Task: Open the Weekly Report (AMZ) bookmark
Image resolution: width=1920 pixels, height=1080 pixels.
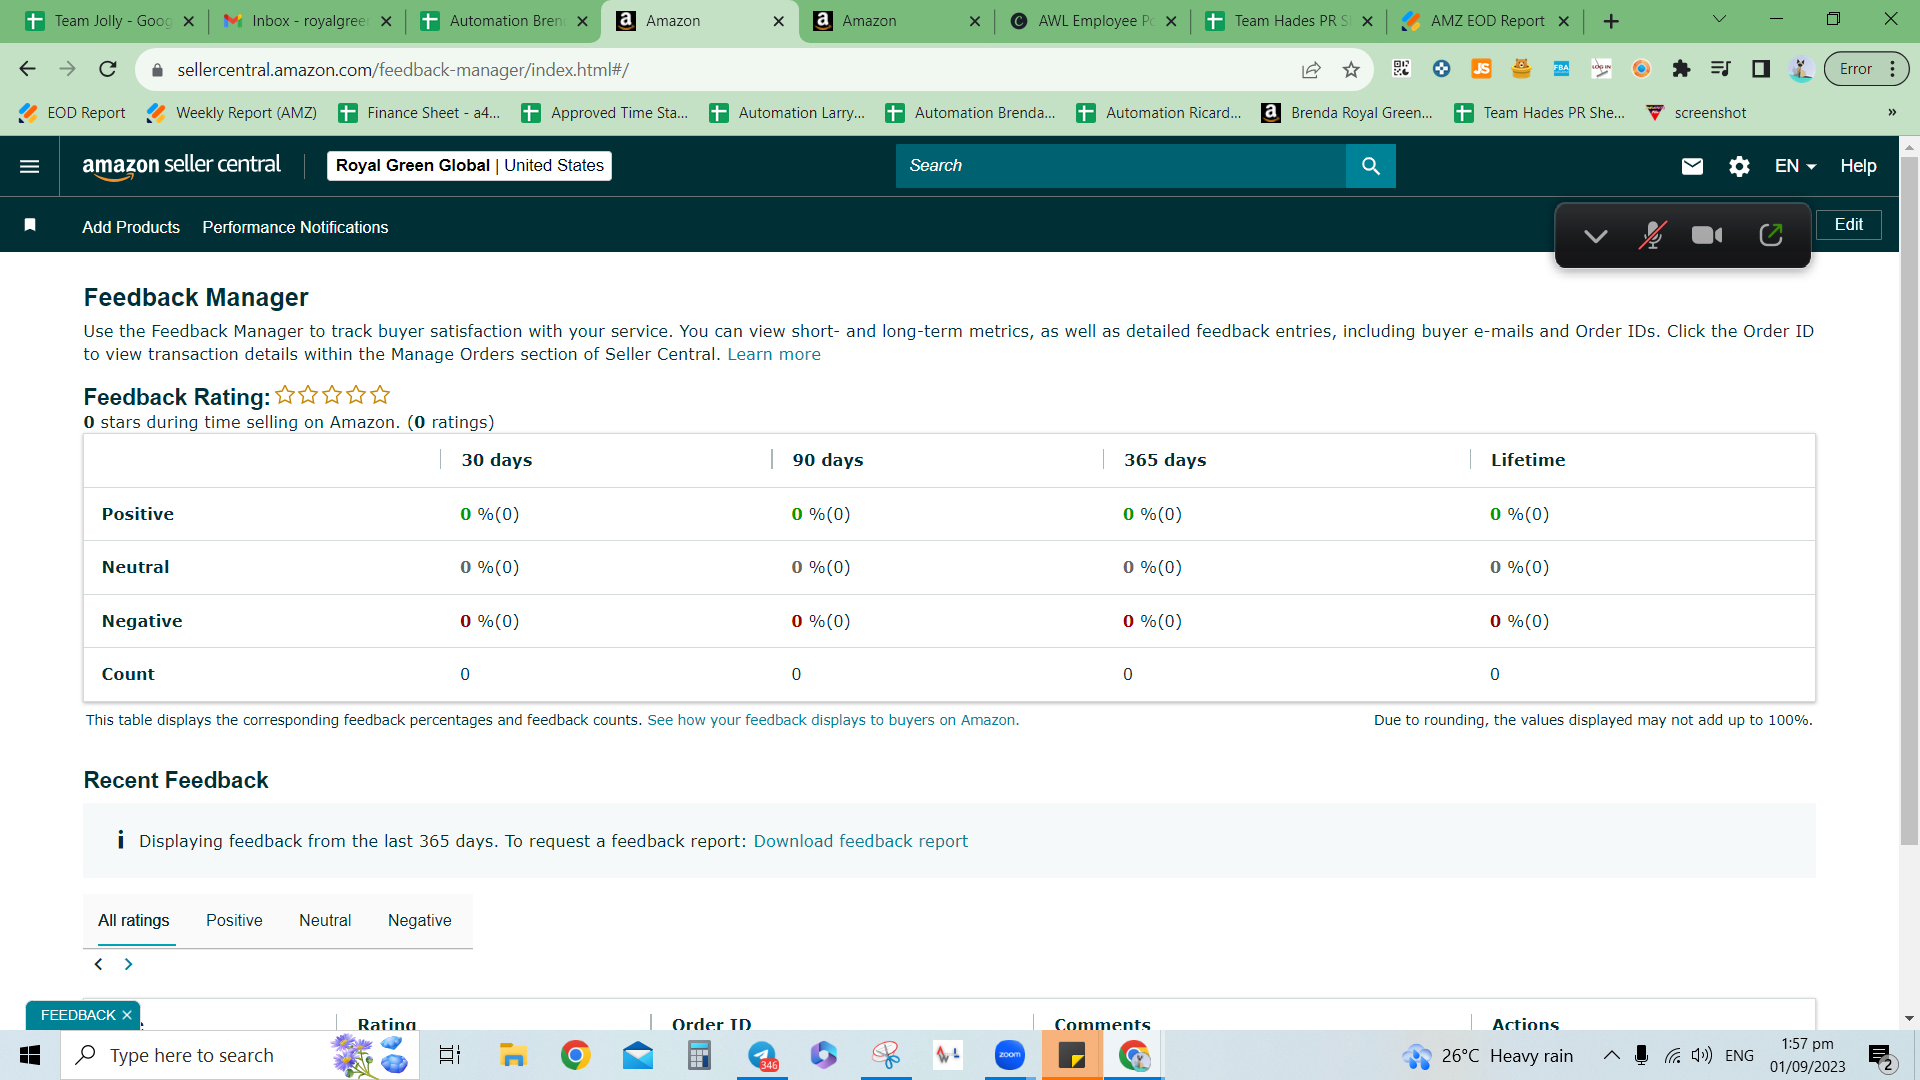Action: pyautogui.click(x=232, y=113)
